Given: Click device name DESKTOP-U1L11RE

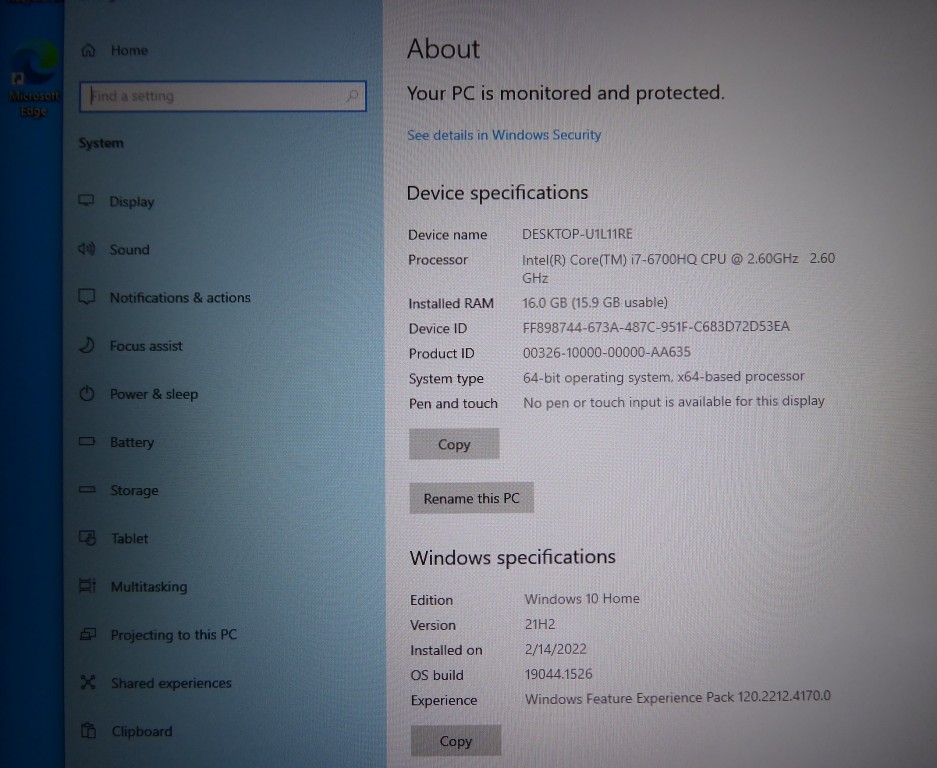Looking at the screenshot, I should [x=577, y=234].
